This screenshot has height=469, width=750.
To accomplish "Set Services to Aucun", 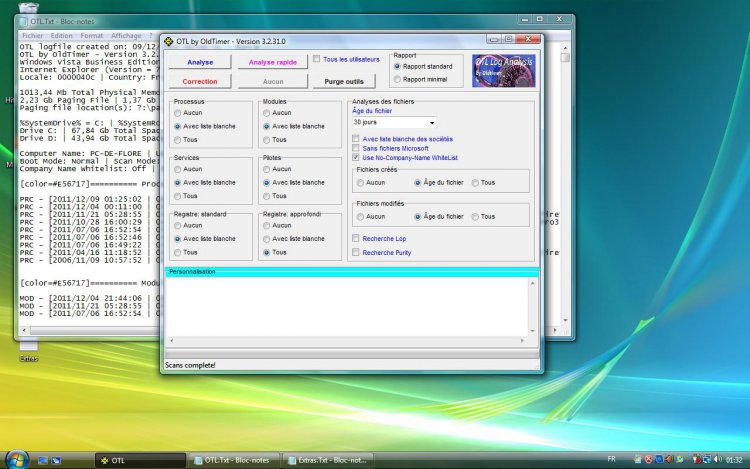I will [x=177, y=169].
